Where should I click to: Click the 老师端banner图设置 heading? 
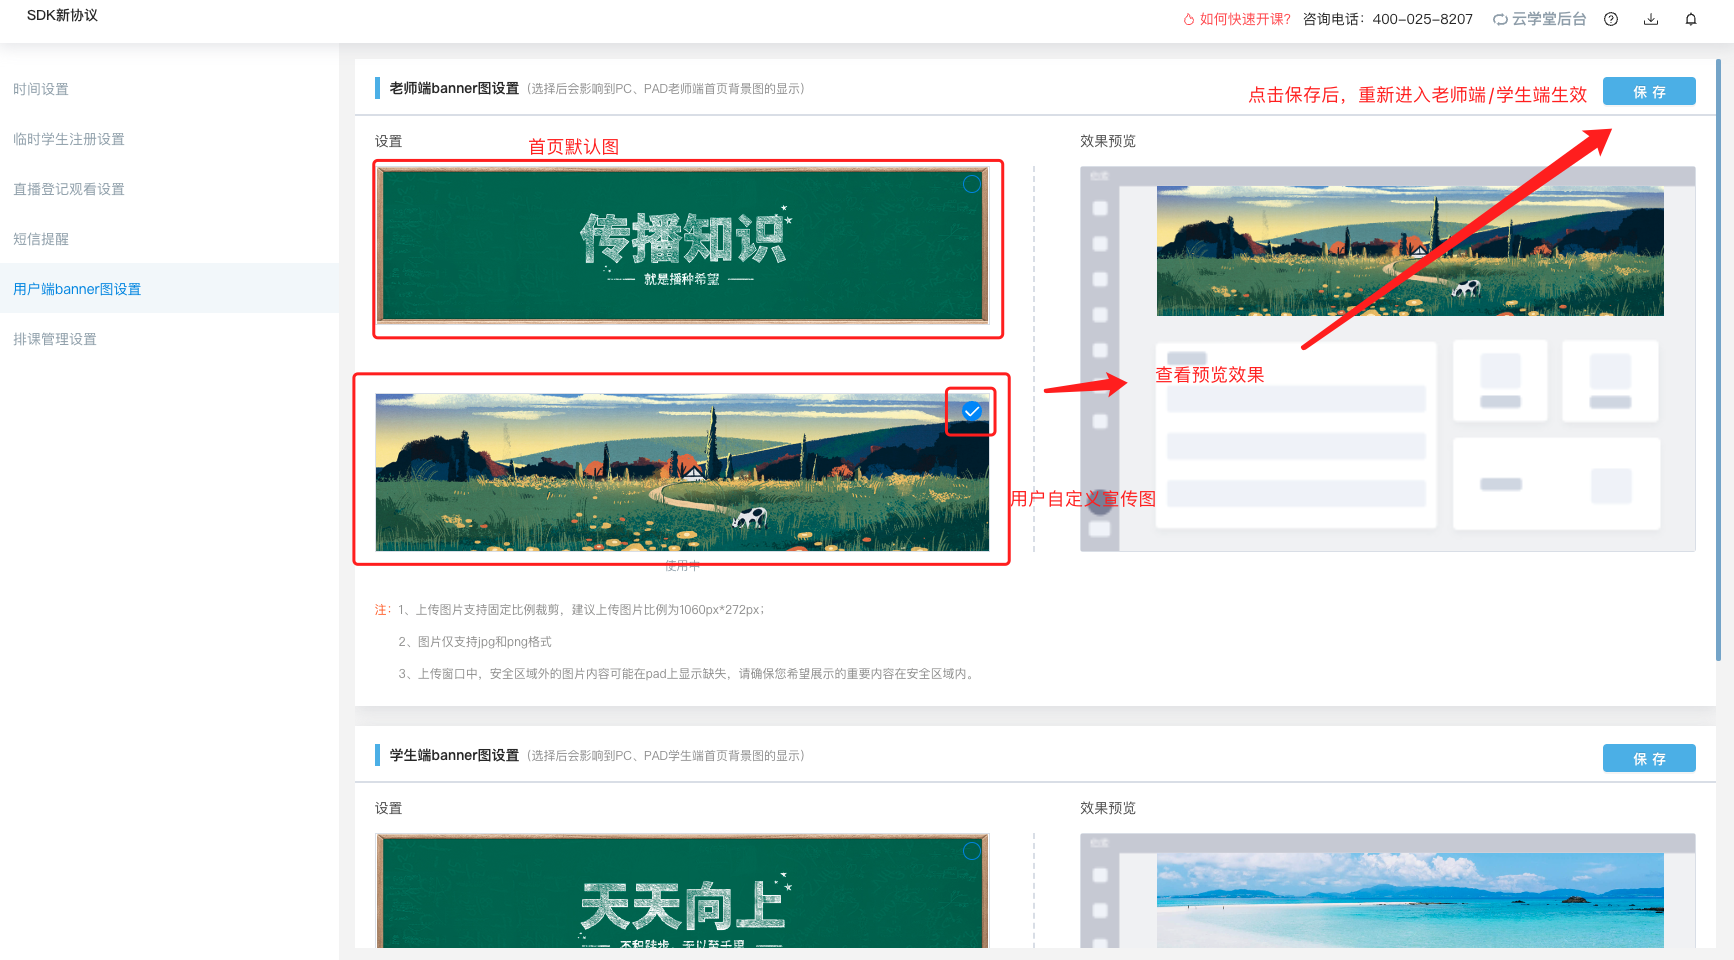point(454,88)
